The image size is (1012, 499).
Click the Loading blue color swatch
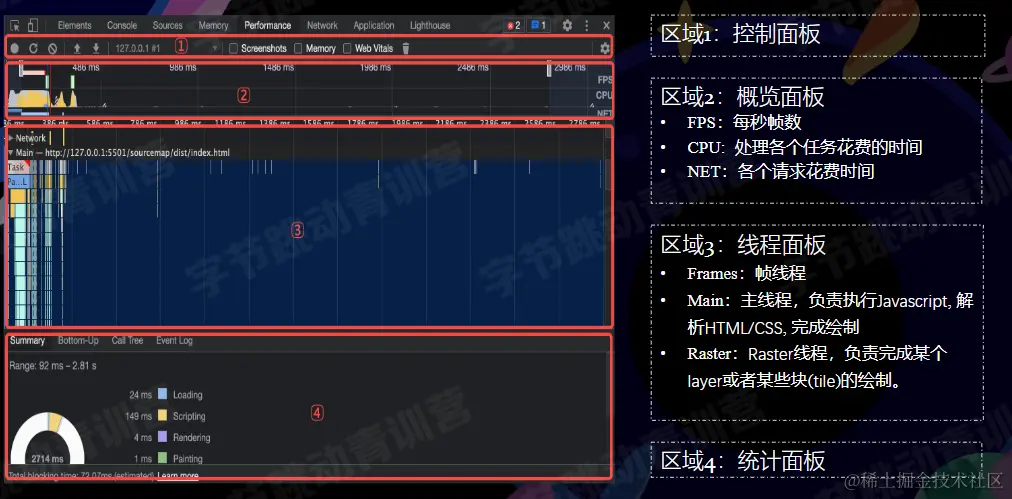(163, 394)
